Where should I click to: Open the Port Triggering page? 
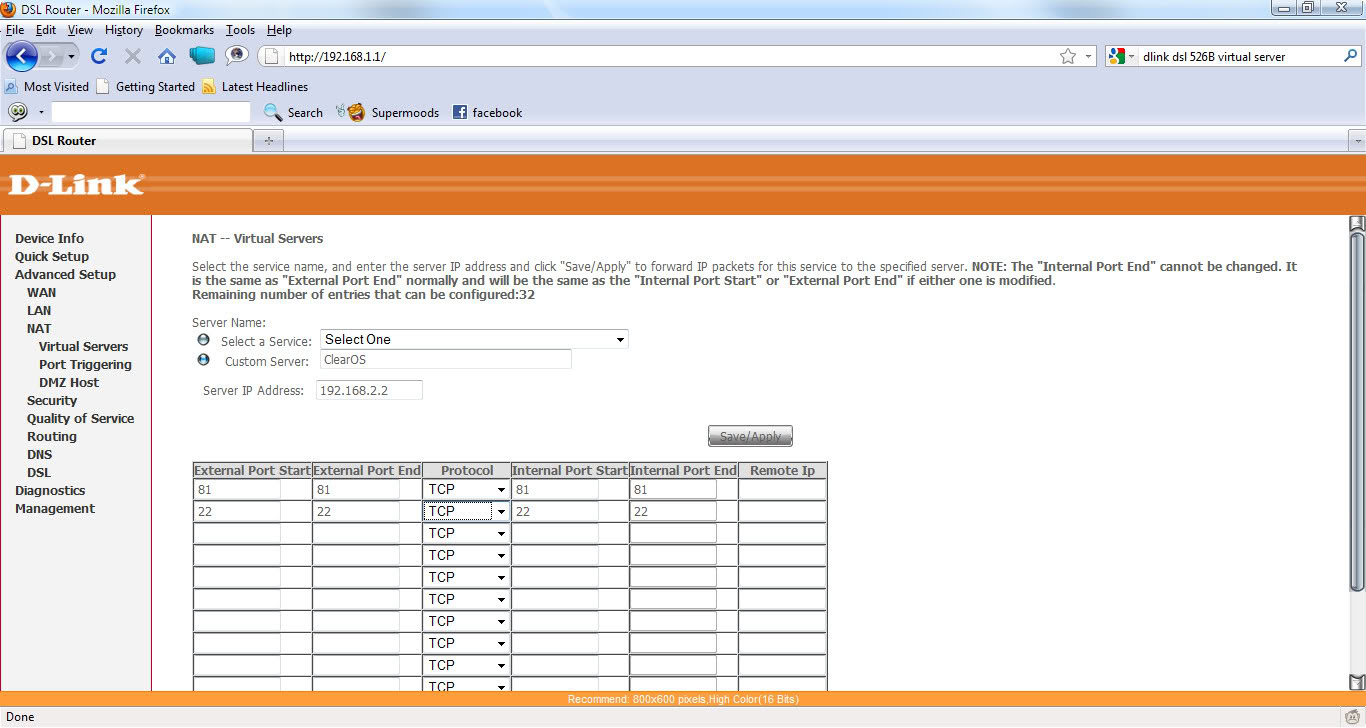click(x=85, y=364)
